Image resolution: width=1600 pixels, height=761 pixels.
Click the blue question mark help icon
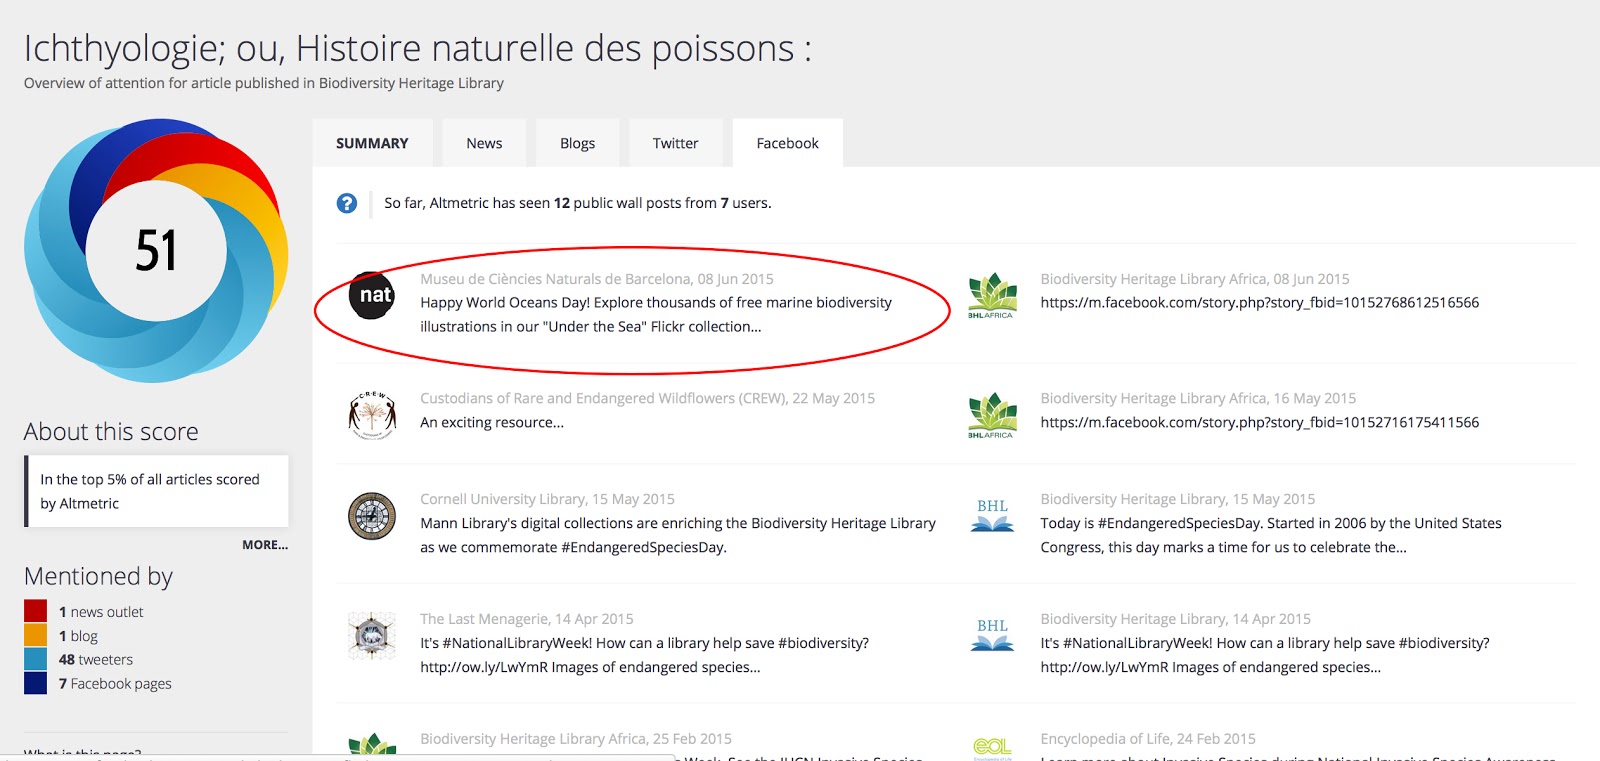(x=347, y=203)
